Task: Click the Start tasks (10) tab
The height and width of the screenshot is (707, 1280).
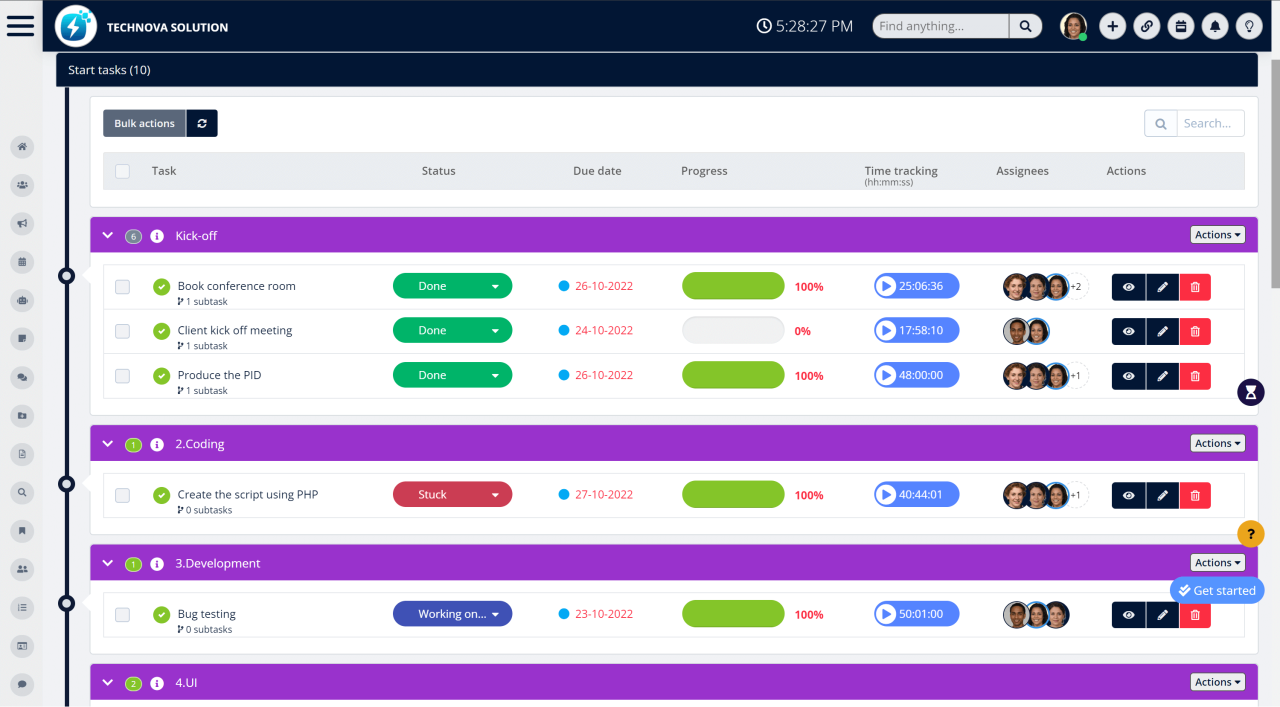Action: (109, 69)
